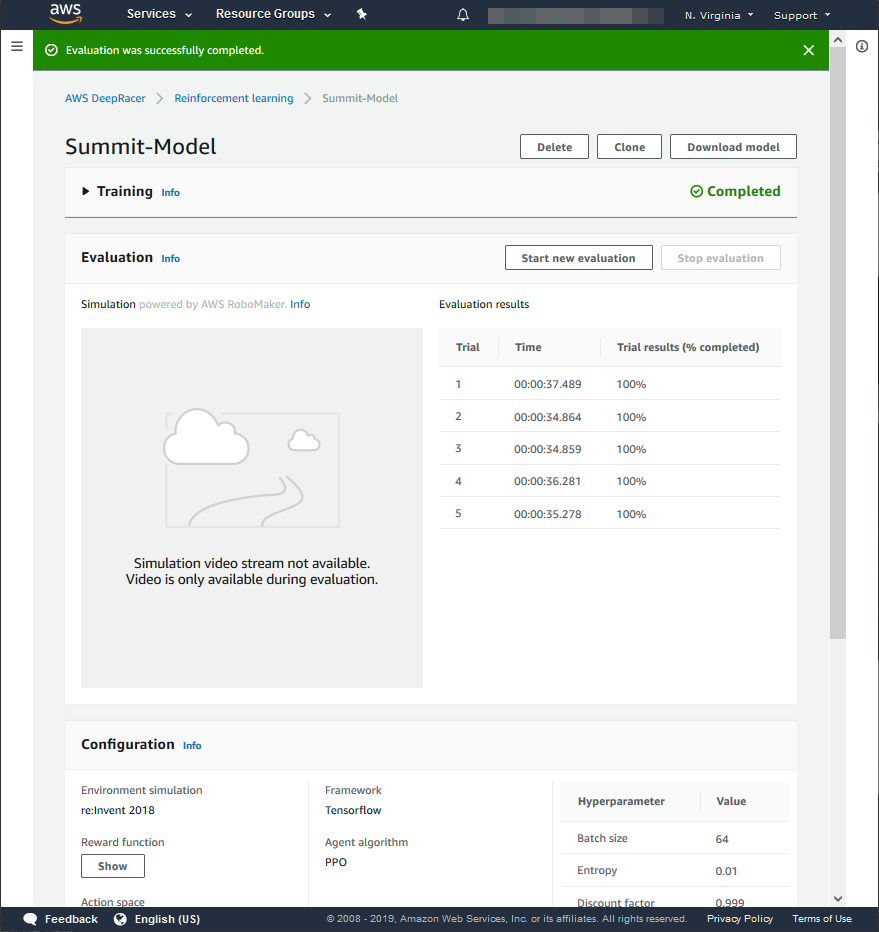This screenshot has width=879, height=932.
Task: Dismiss the green success banner
Action: (809, 50)
